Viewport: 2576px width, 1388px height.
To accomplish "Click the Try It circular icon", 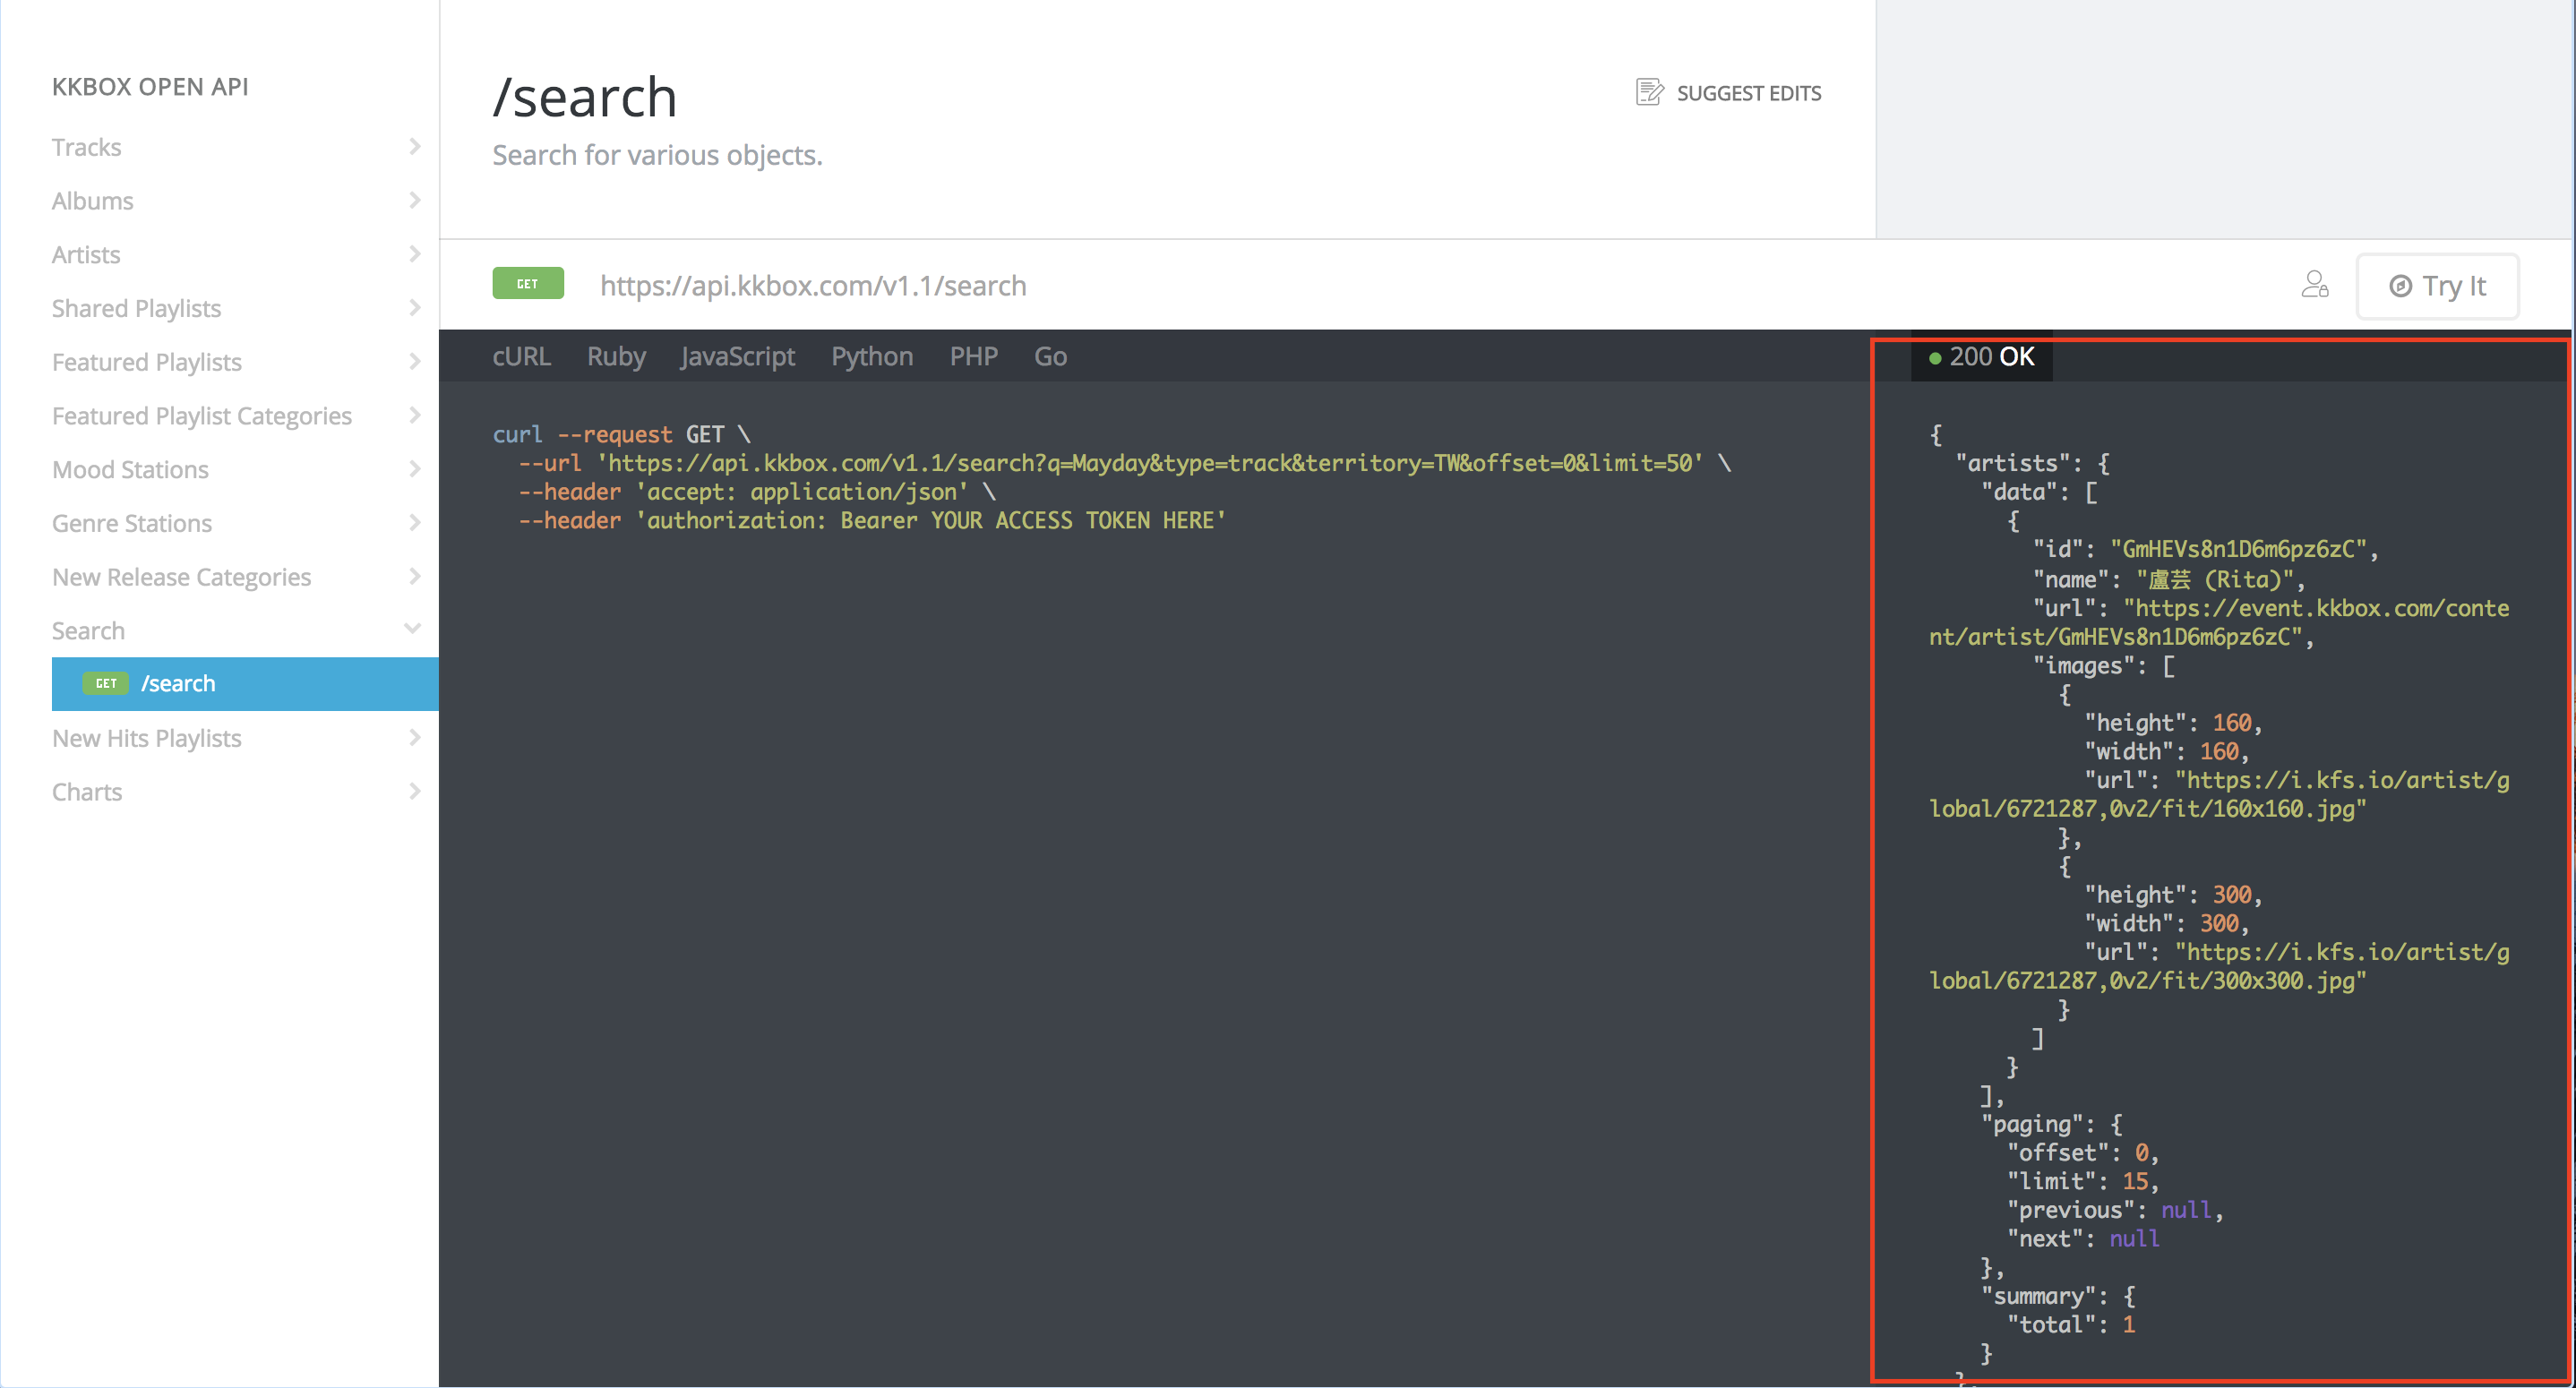I will coord(2402,286).
